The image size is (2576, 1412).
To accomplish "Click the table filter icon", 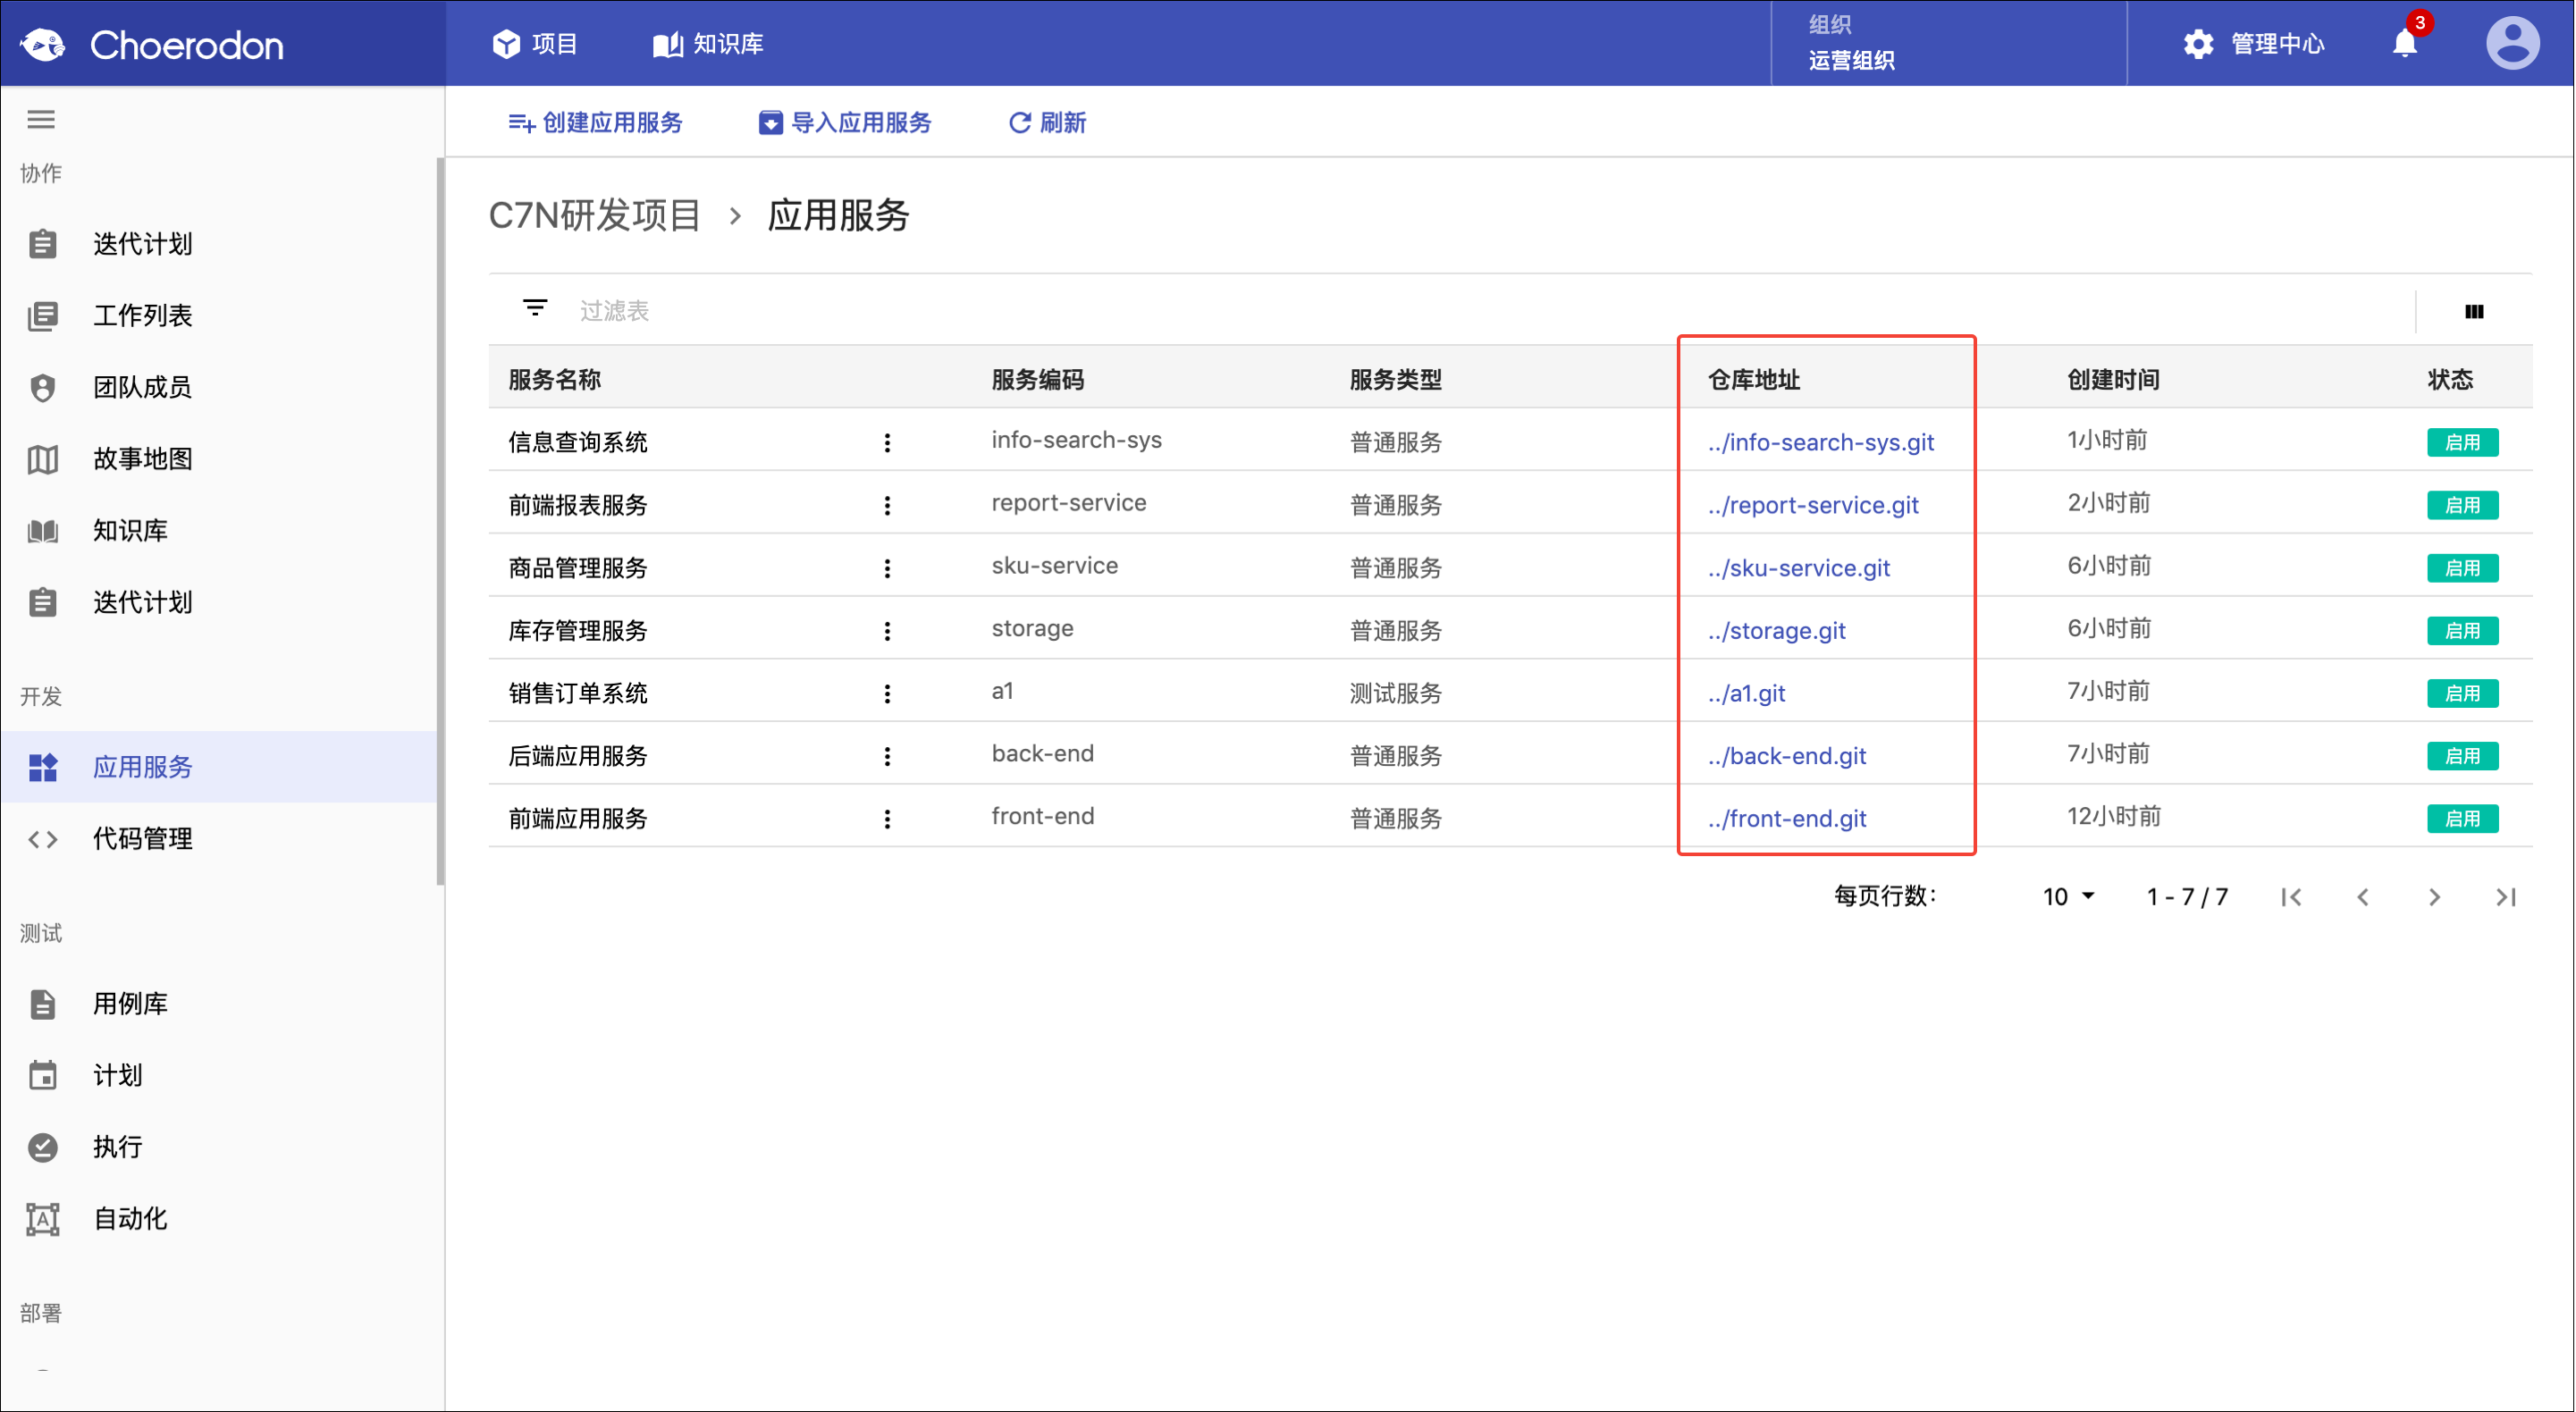I will coord(535,309).
